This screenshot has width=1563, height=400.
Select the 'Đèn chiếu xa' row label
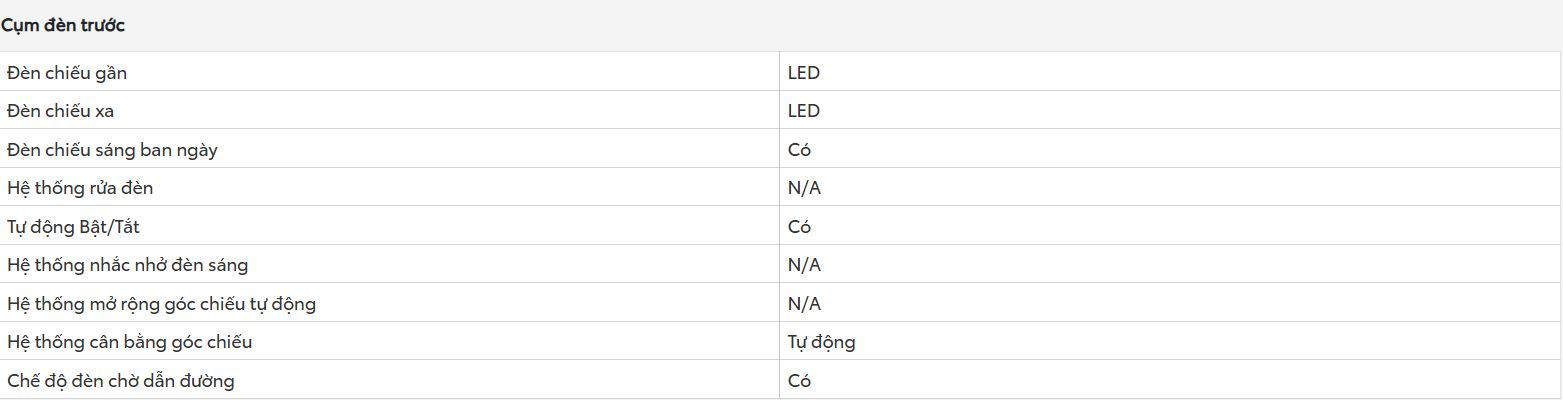(61, 111)
